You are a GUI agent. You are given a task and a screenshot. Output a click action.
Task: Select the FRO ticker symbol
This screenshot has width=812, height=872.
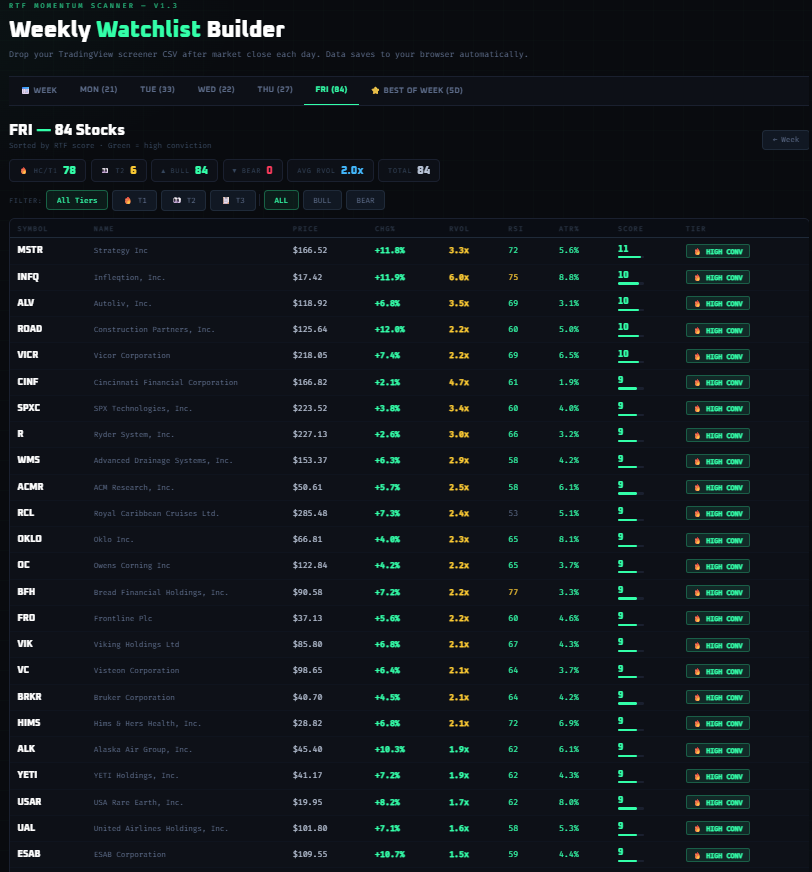pyautogui.click(x=26, y=618)
